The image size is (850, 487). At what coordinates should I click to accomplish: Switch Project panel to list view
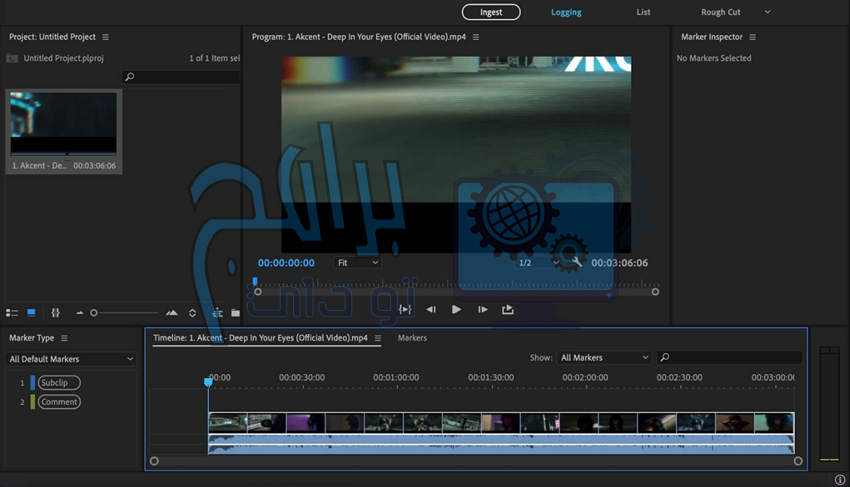point(12,313)
